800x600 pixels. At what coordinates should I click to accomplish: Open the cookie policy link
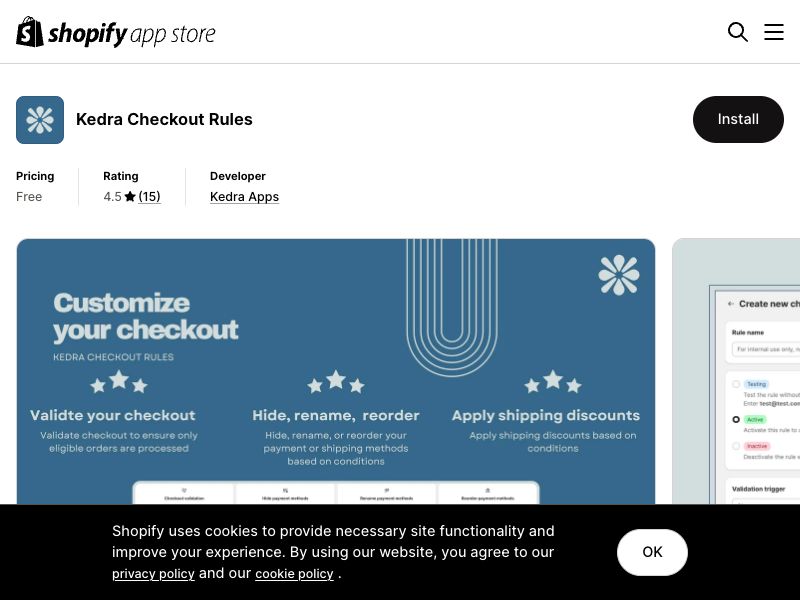point(294,573)
